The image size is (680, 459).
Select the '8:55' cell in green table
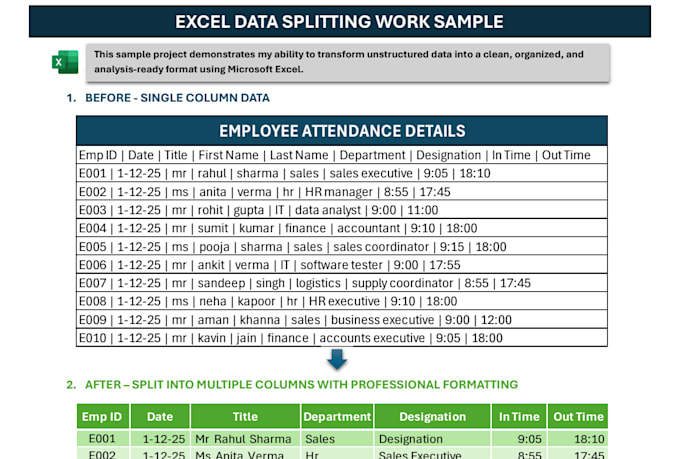(x=519, y=454)
